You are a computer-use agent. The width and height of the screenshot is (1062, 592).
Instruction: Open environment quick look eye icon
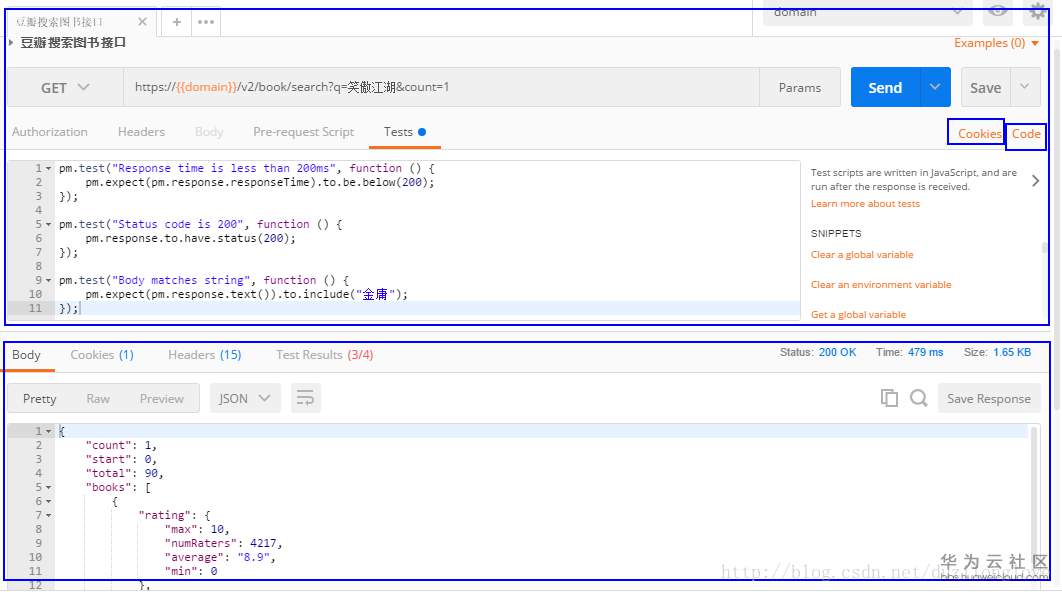(x=997, y=12)
